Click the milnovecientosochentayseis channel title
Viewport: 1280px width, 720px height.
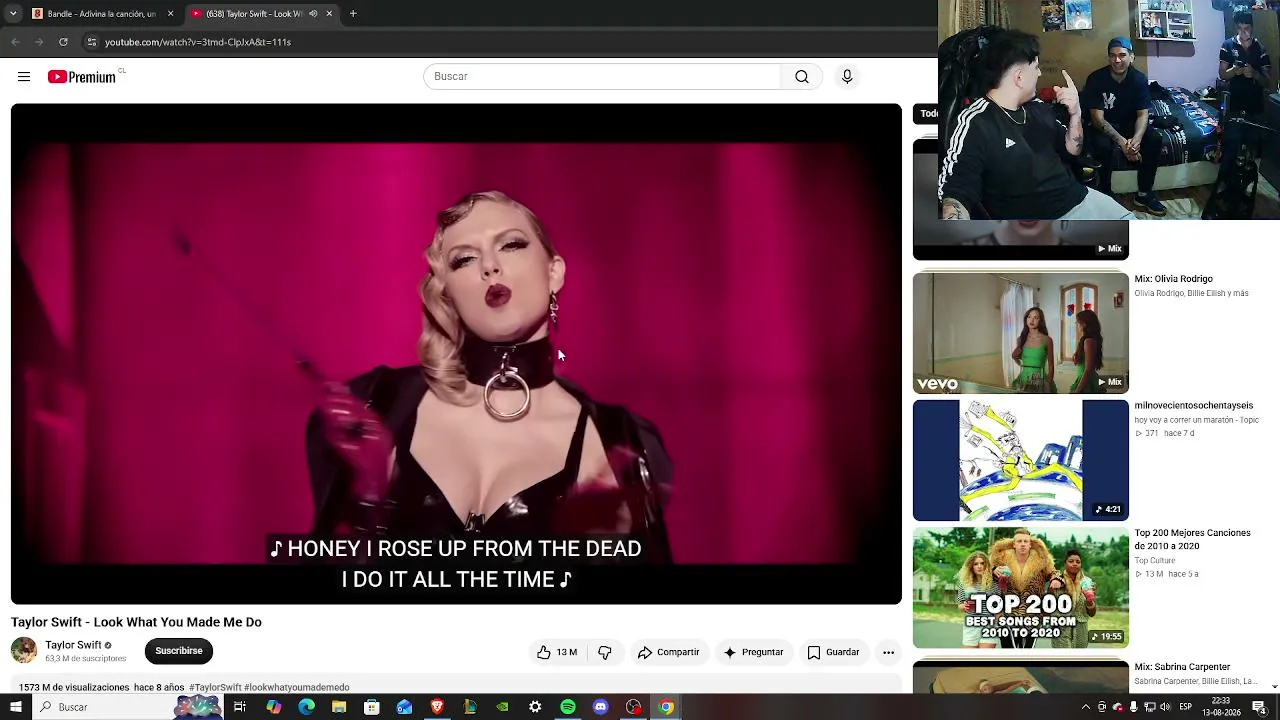click(x=1193, y=406)
